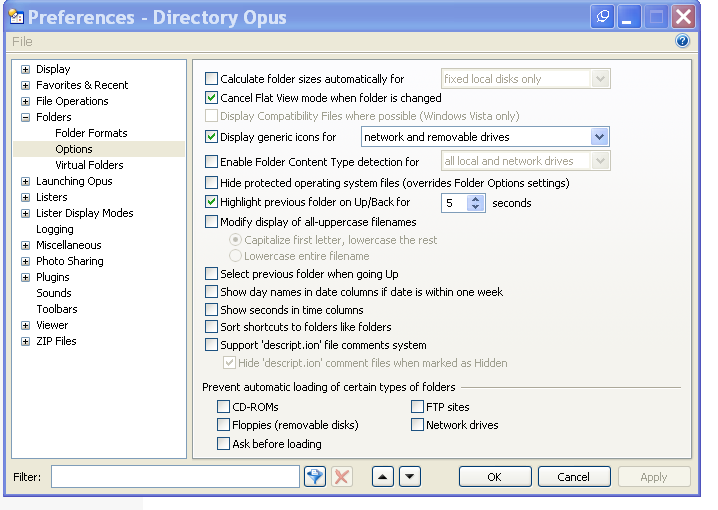This screenshot has width=718, height=510.
Task: Click the Listers tree label
Action: (52, 197)
